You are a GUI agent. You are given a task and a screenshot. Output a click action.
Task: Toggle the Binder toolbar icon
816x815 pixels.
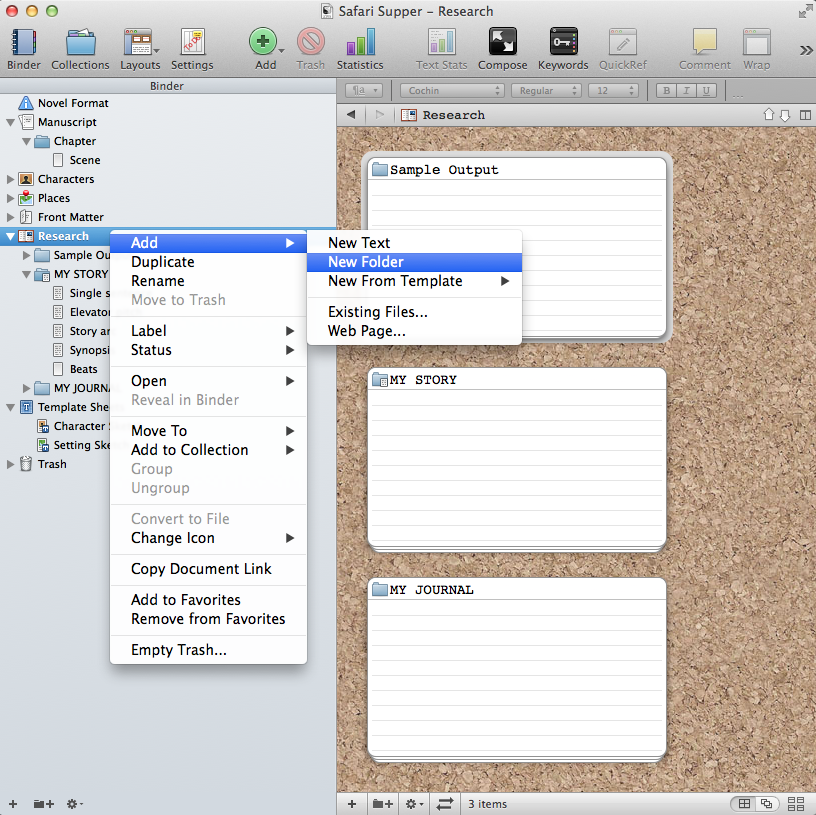pyautogui.click(x=23, y=43)
